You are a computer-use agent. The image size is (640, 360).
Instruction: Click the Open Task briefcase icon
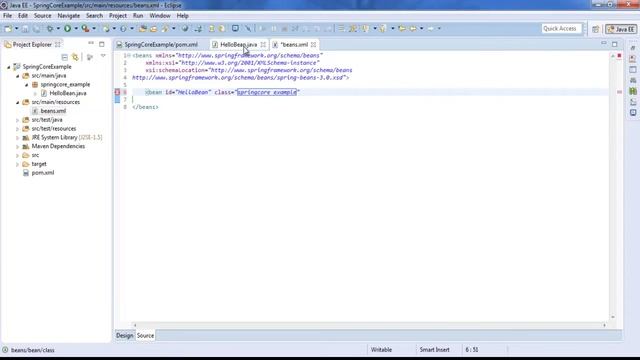(153, 29)
